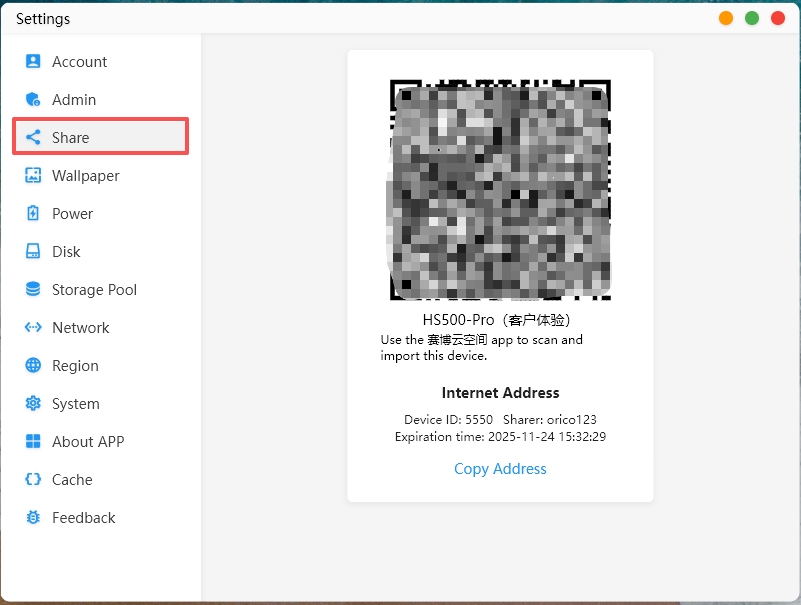The image size is (801, 605).
Task: Open the About APP page
Action: coord(101,441)
